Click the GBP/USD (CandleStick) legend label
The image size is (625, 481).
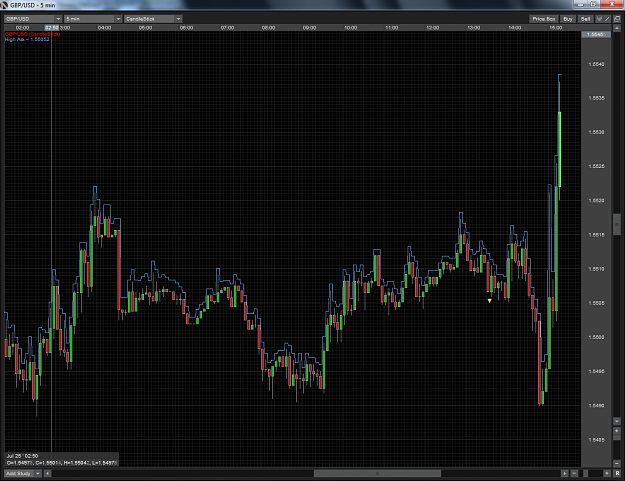pos(32,34)
